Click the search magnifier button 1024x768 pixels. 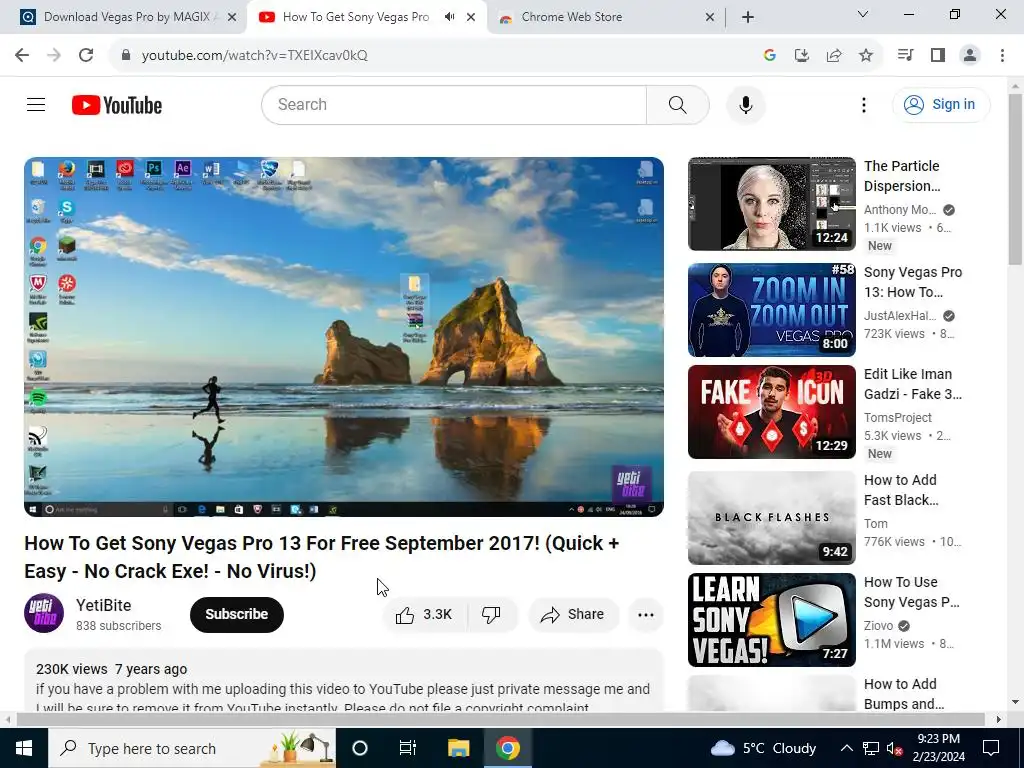pyautogui.click(x=677, y=104)
